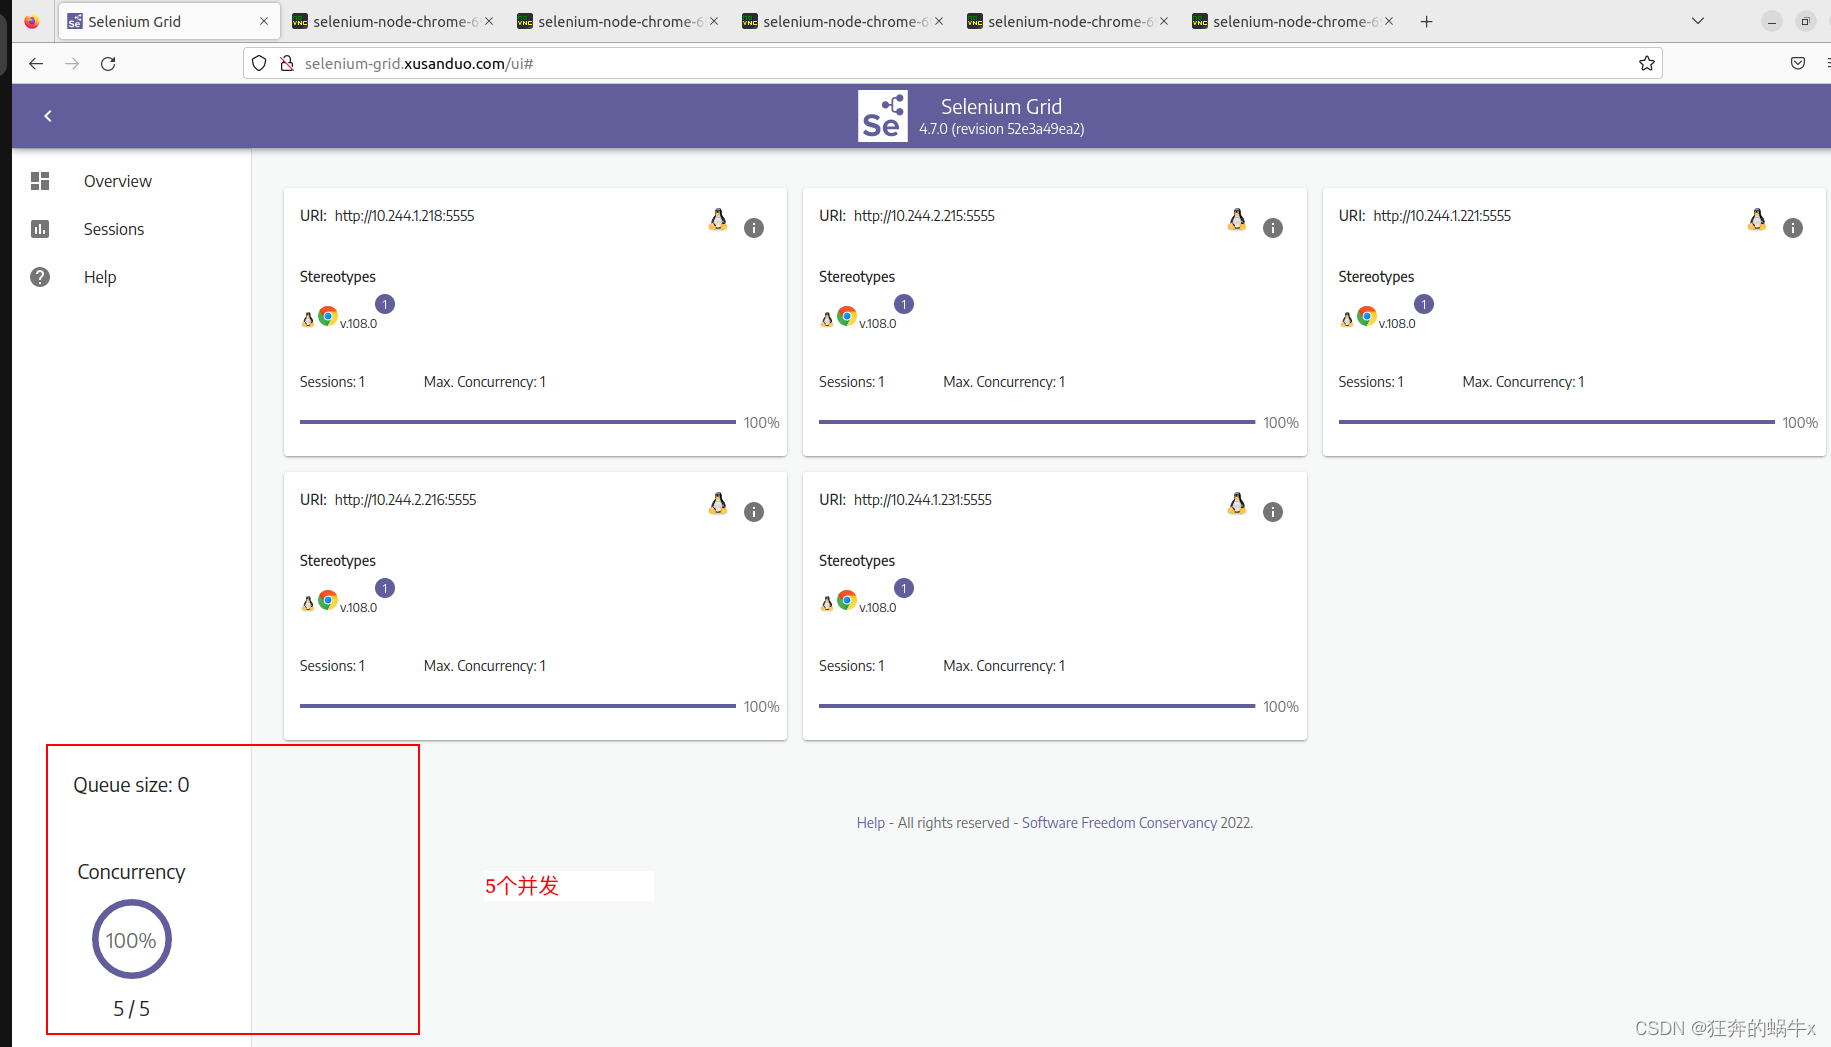Image resolution: width=1831 pixels, height=1047 pixels.
Task: Click the Queue size: 0 text
Action: [131, 785]
